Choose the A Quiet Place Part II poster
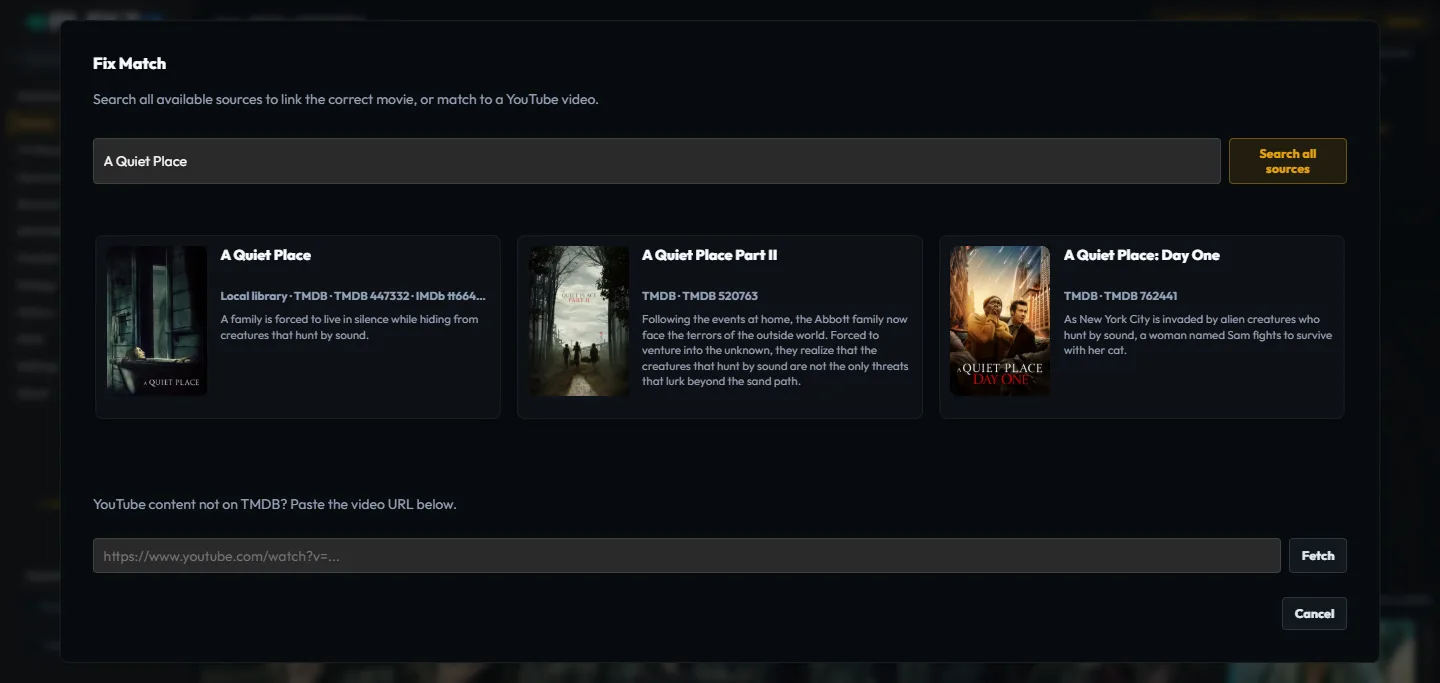The image size is (1440, 683). pos(579,320)
